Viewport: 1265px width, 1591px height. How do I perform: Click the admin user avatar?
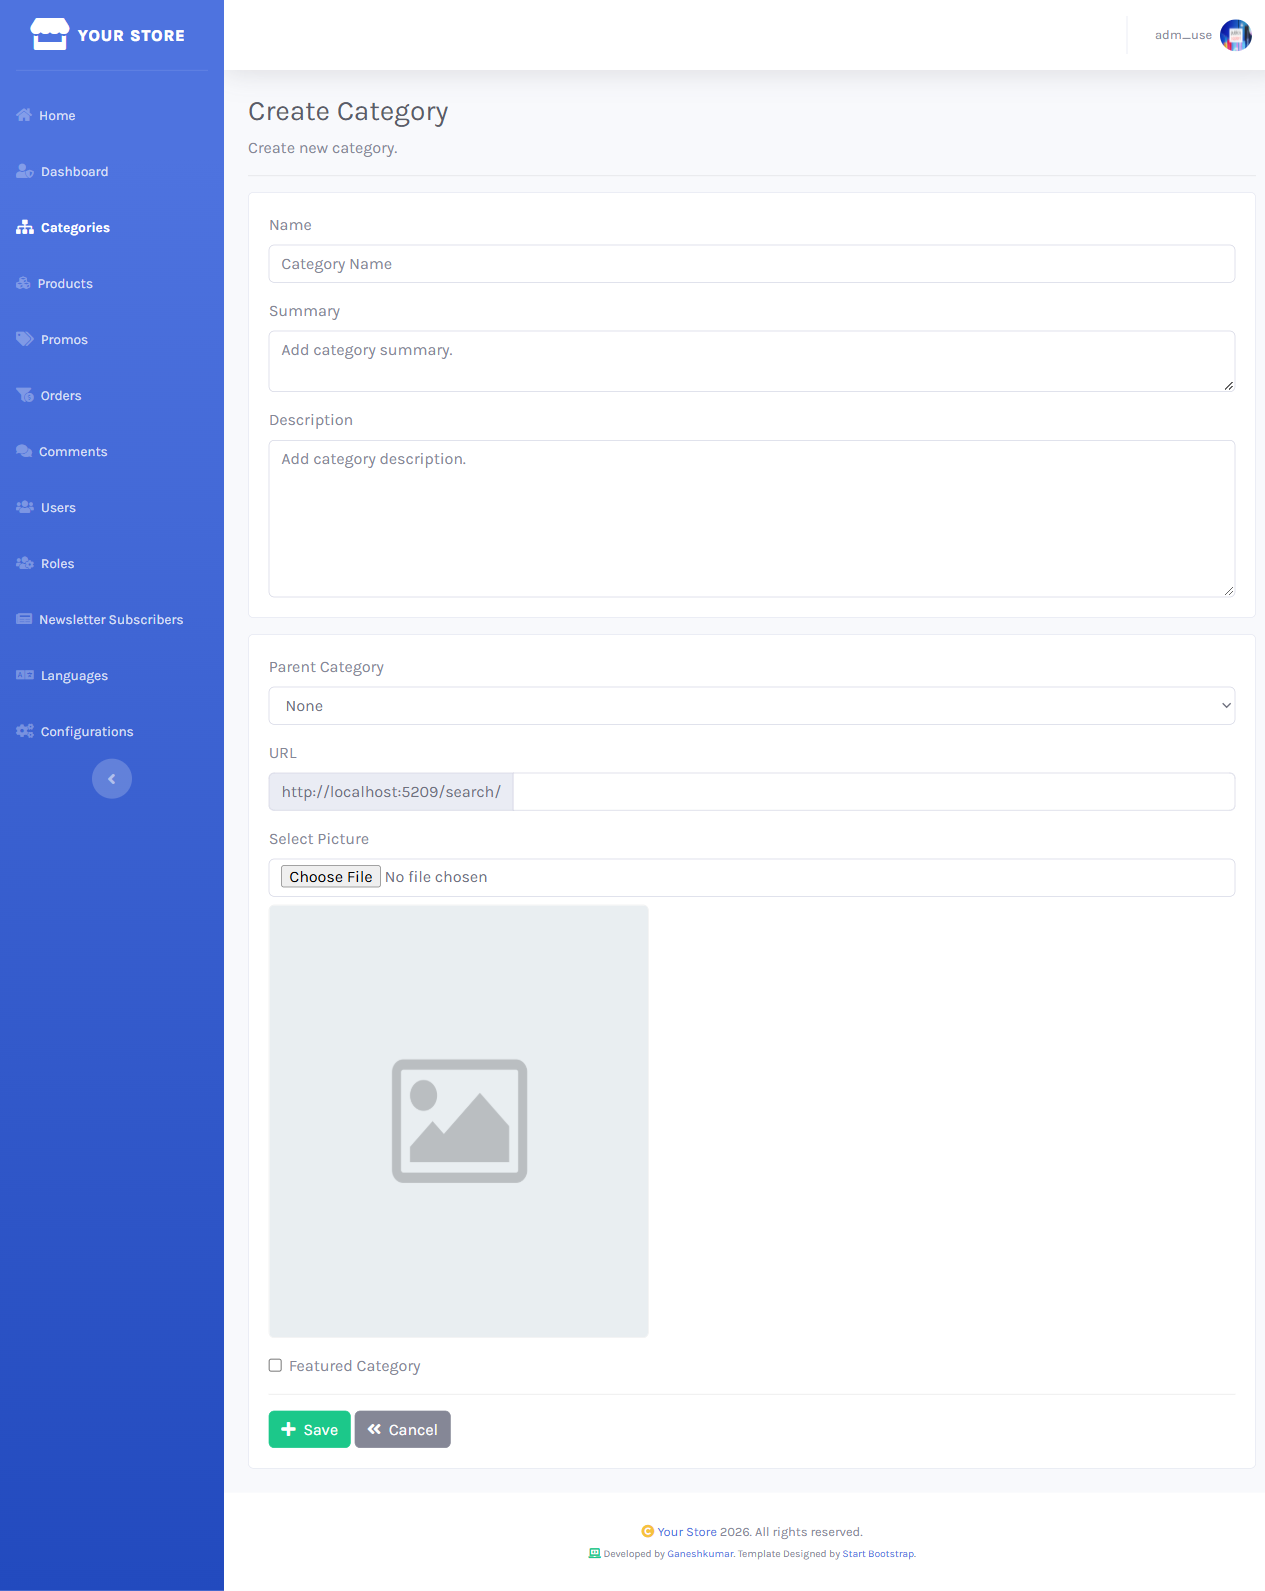coord(1236,35)
